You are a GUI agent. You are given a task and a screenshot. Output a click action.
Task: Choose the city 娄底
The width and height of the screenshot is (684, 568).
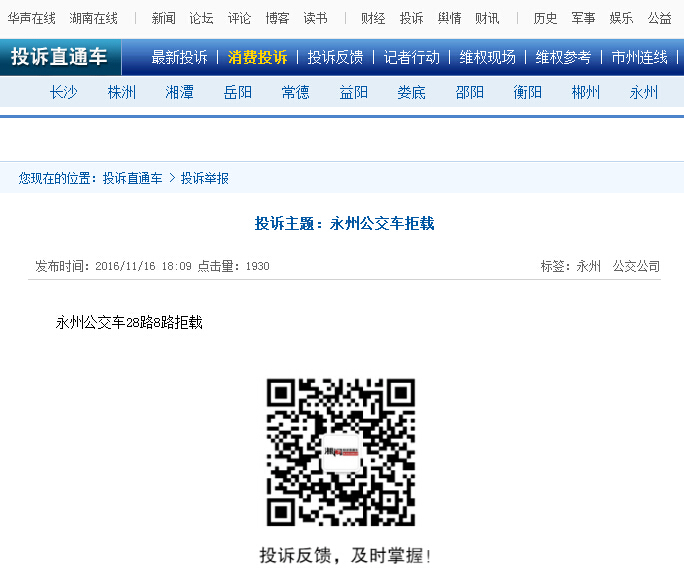(411, 92)
